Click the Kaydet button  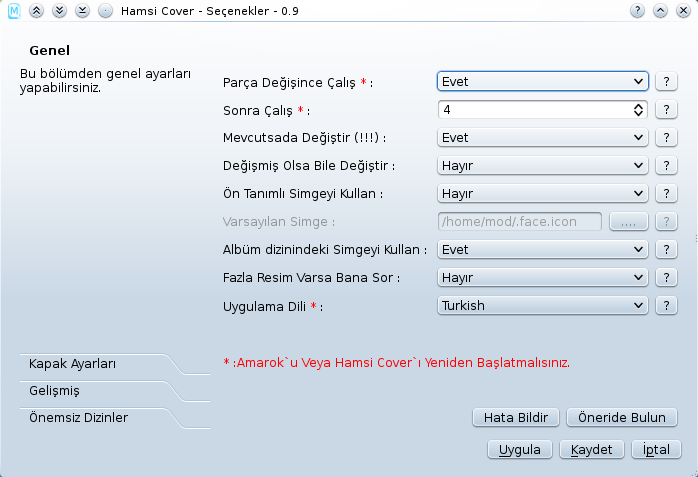coord(592,450)
